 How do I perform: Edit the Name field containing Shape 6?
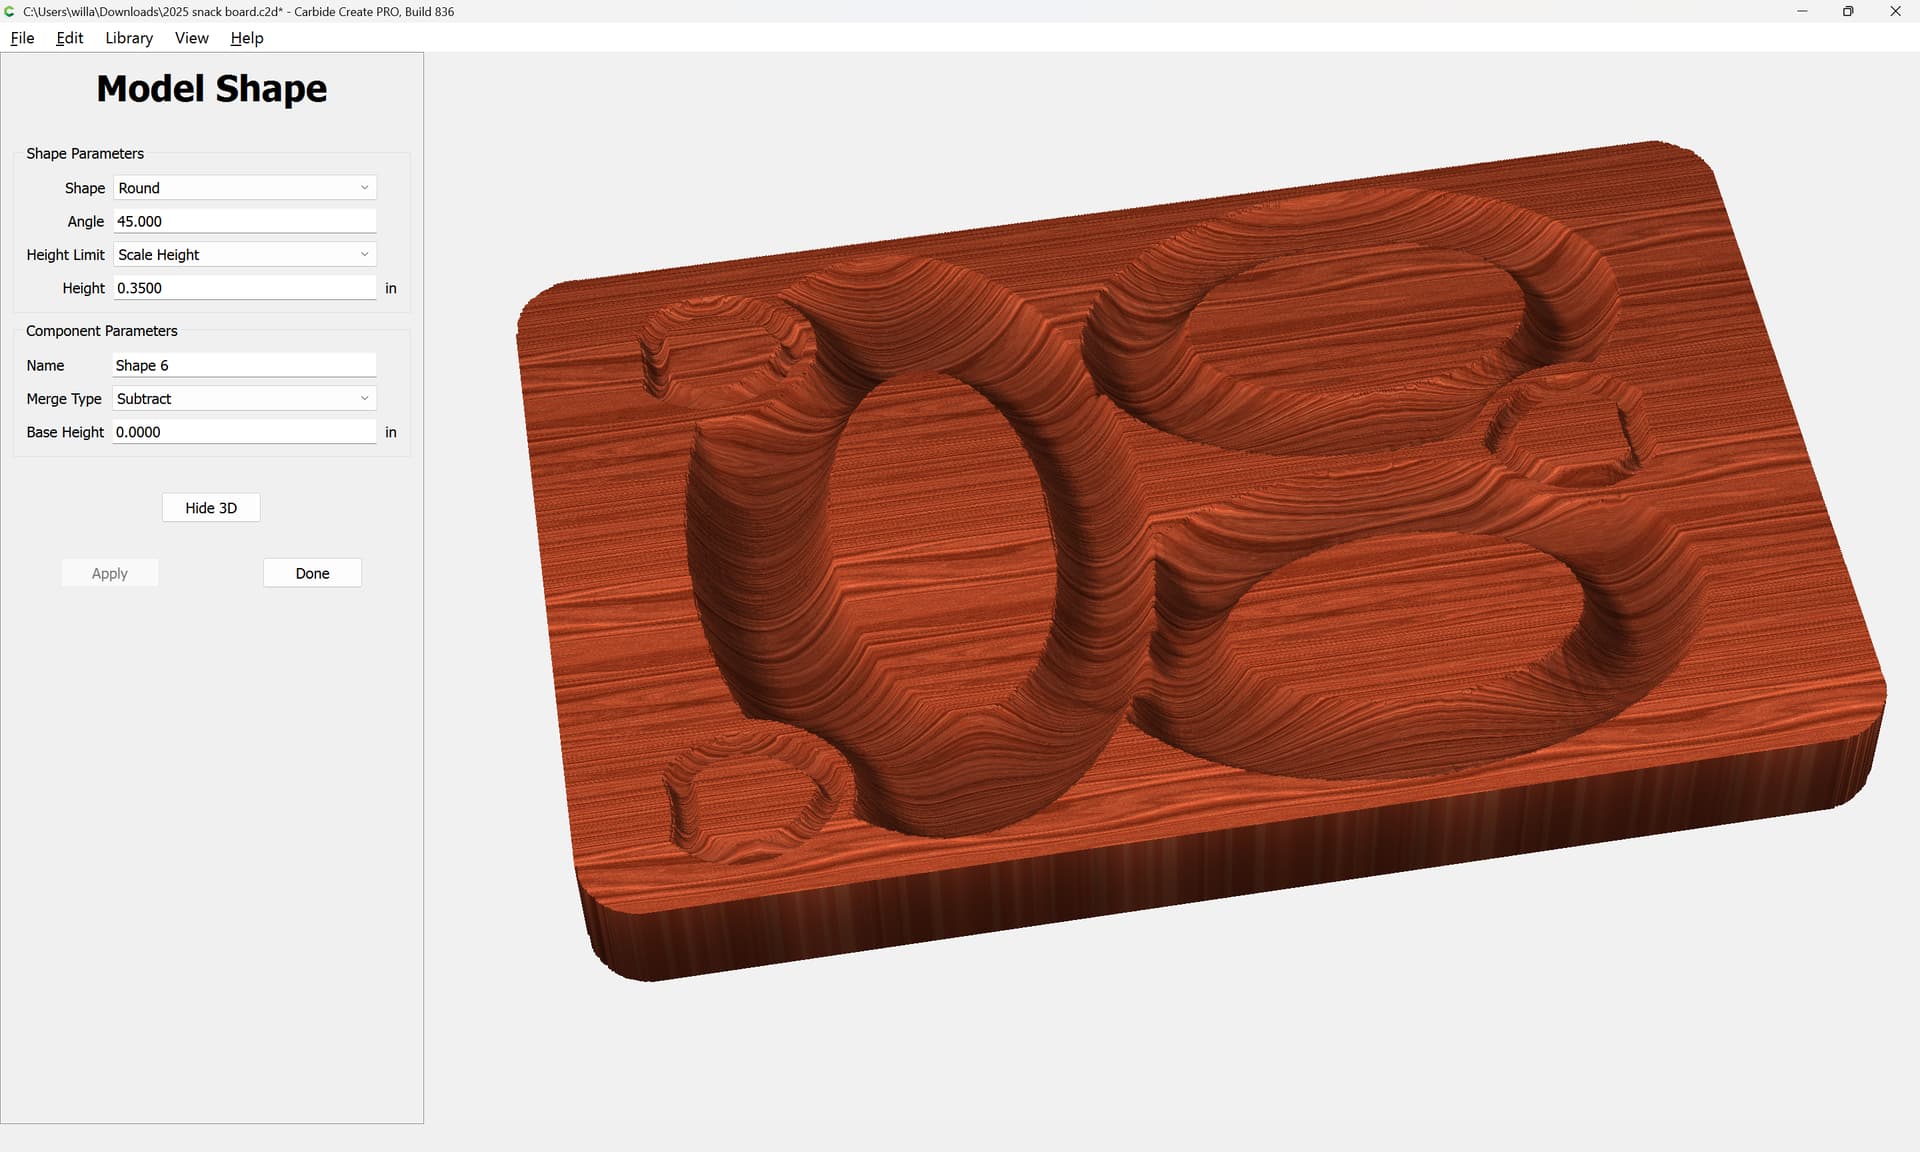244,366
